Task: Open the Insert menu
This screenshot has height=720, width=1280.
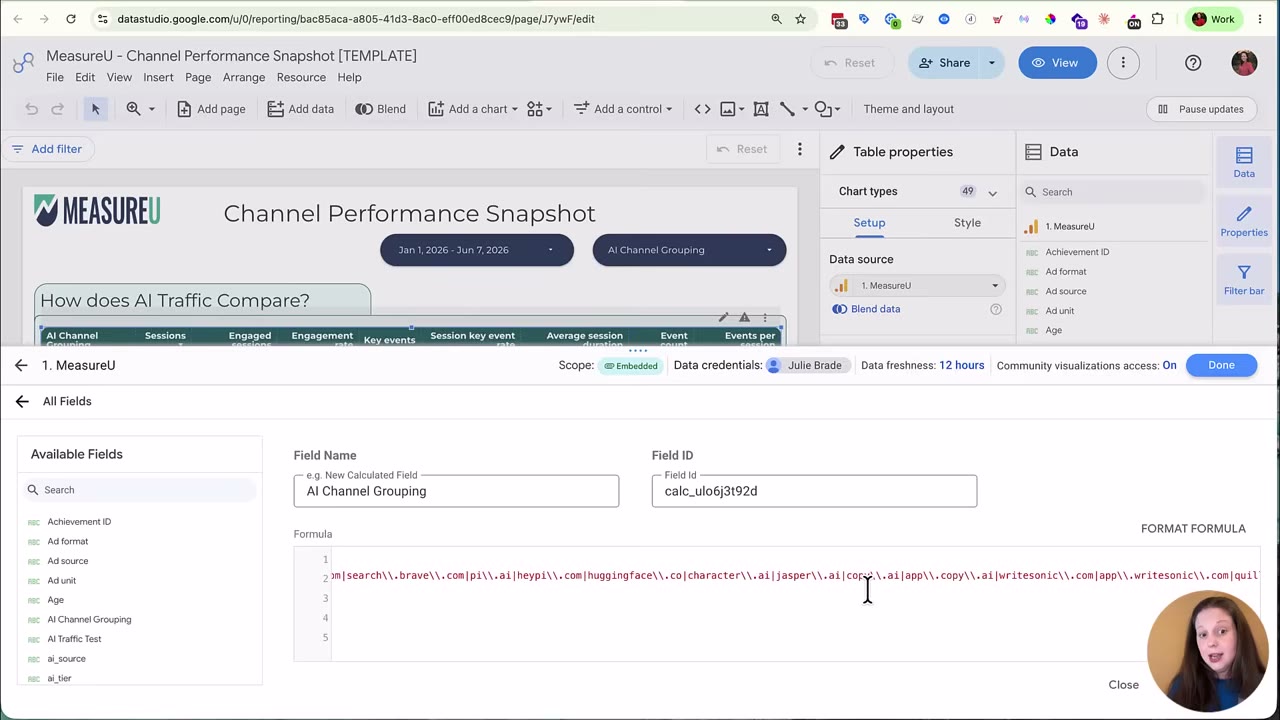Action: [158, 77]
